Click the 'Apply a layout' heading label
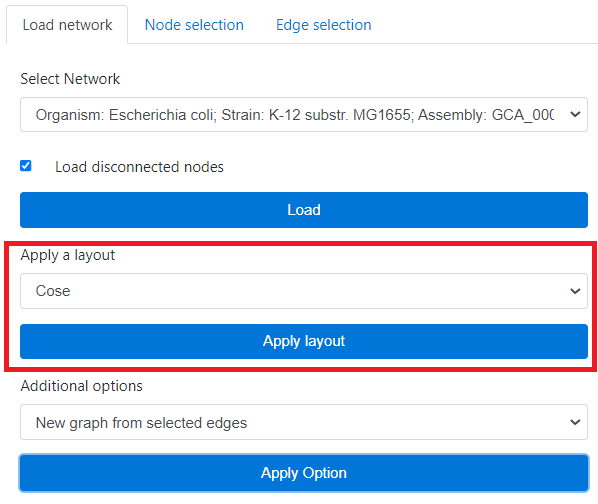 (68, 255)
